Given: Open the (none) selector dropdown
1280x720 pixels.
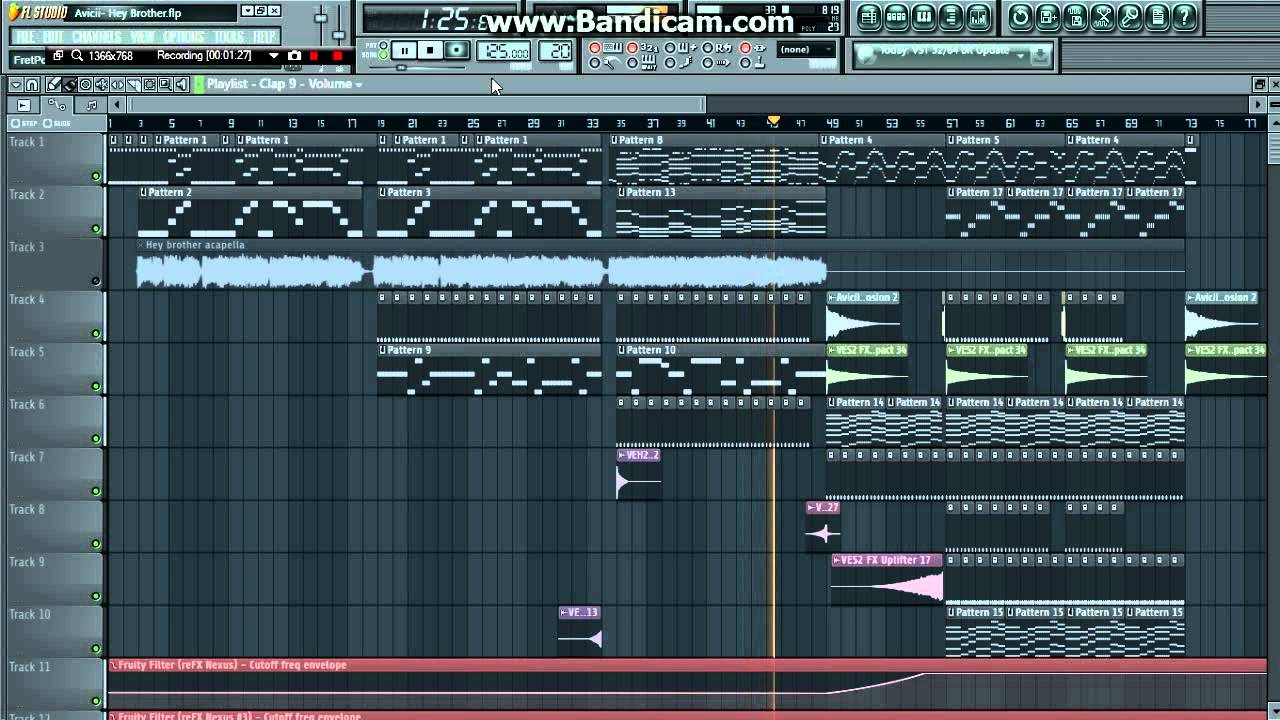Looking at the screenshot, I should 806,49.
